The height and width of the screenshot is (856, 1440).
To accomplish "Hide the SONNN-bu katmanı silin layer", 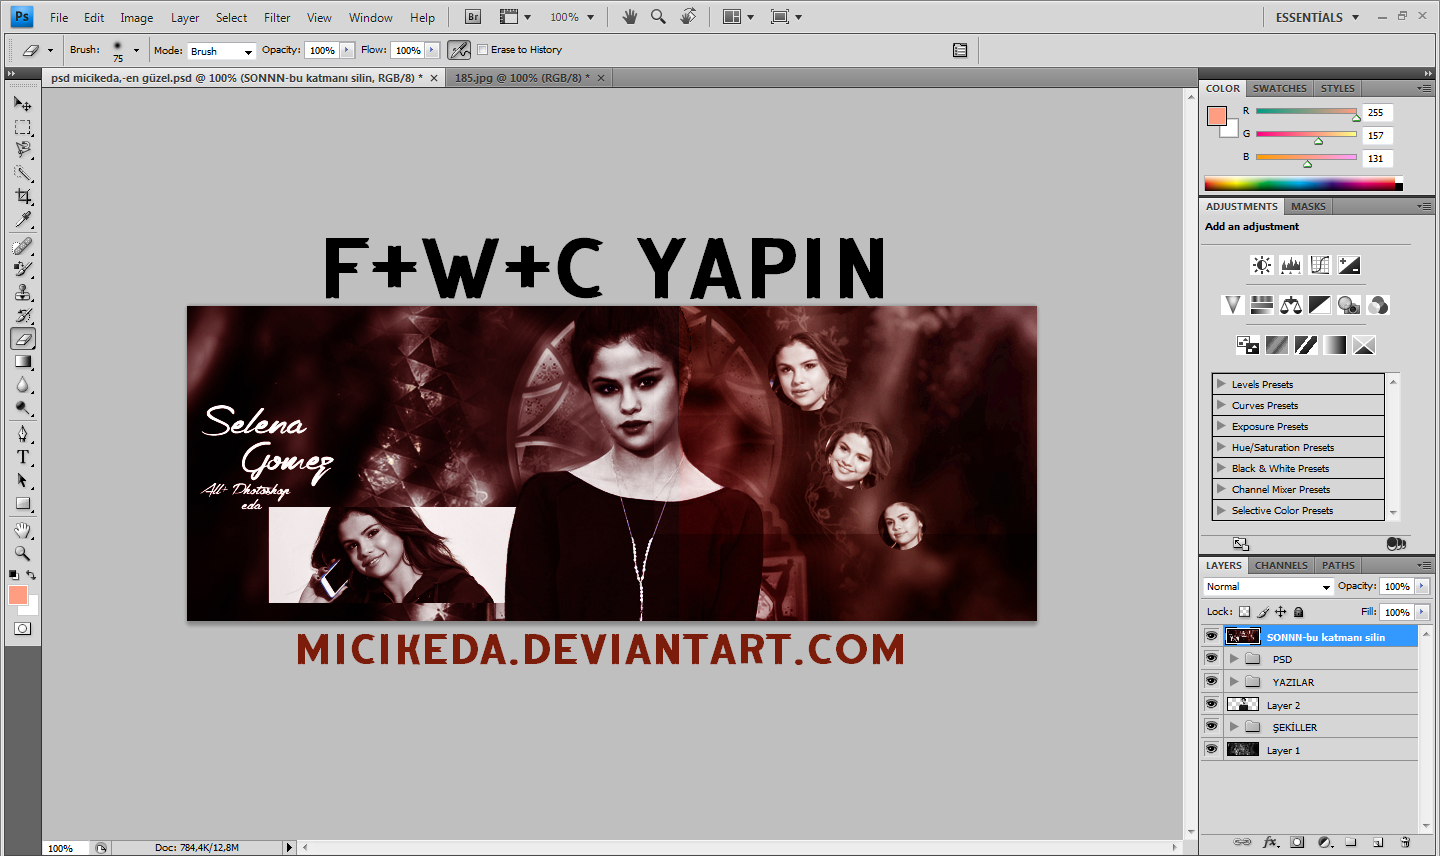I will click(x=1211, y=636).
